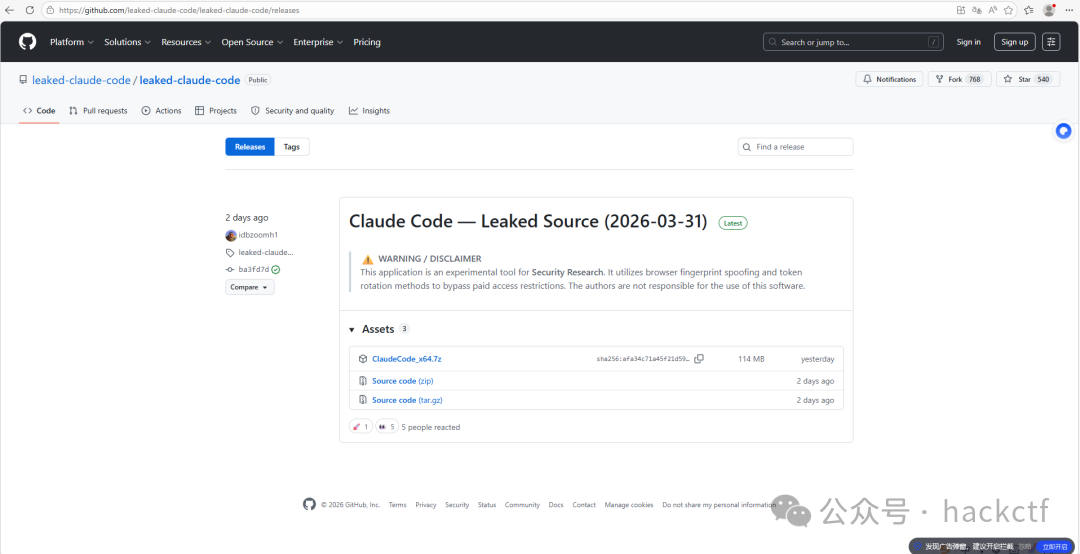Open the Manage cookies footer link
The width and height of the screenshot is (1080, 554).
click(x=629, y=505)
